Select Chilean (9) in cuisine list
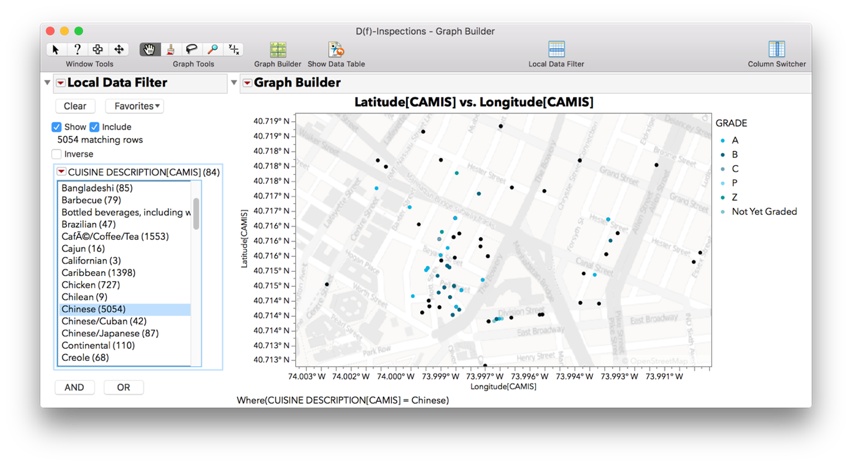Viewport: 852px width, 465px height. (x=124, y=297)
